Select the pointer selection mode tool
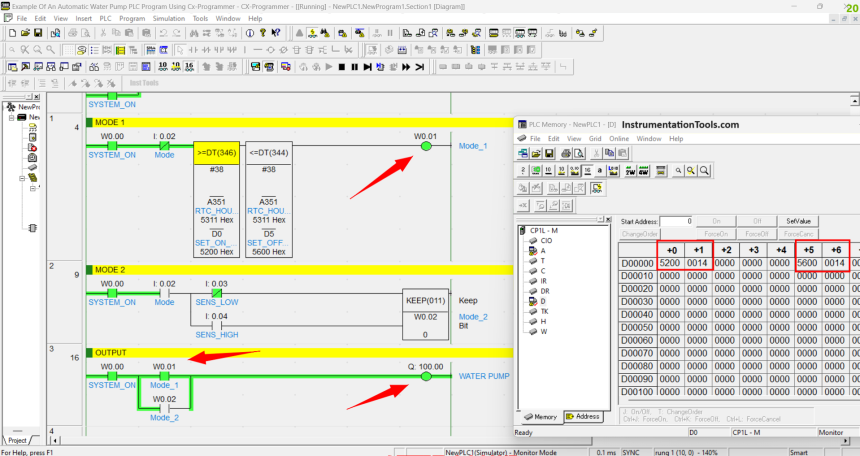This screenshot has height=456, width=860. pos(180,50)
